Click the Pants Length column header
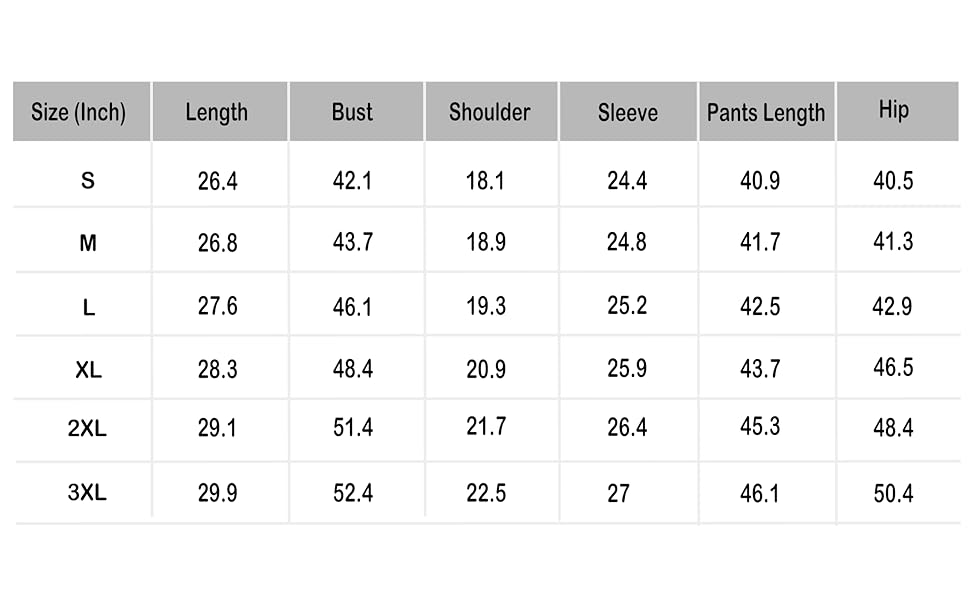 click(x=766, y=112)
